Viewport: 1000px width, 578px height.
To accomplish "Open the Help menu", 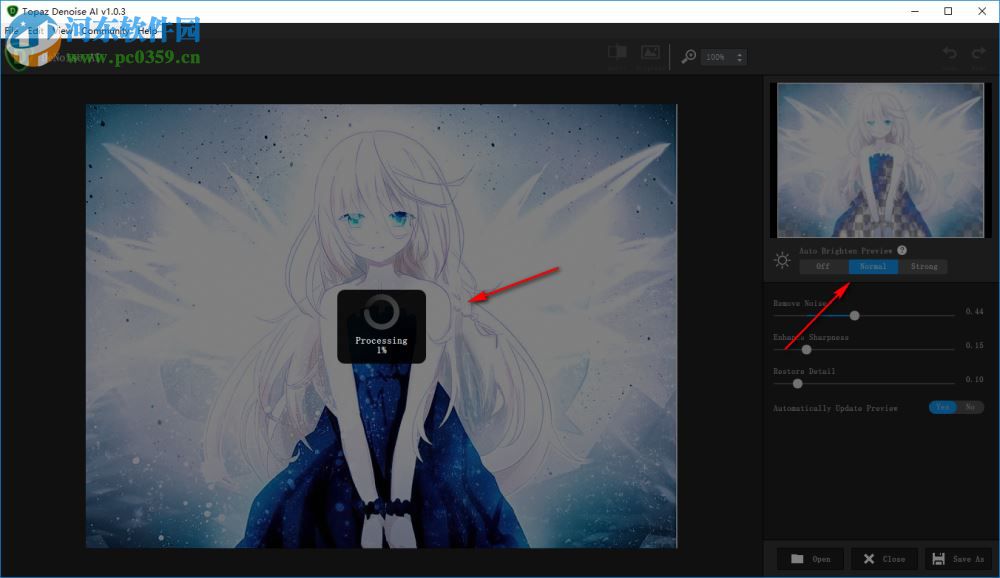I will (x=147, y=30).
